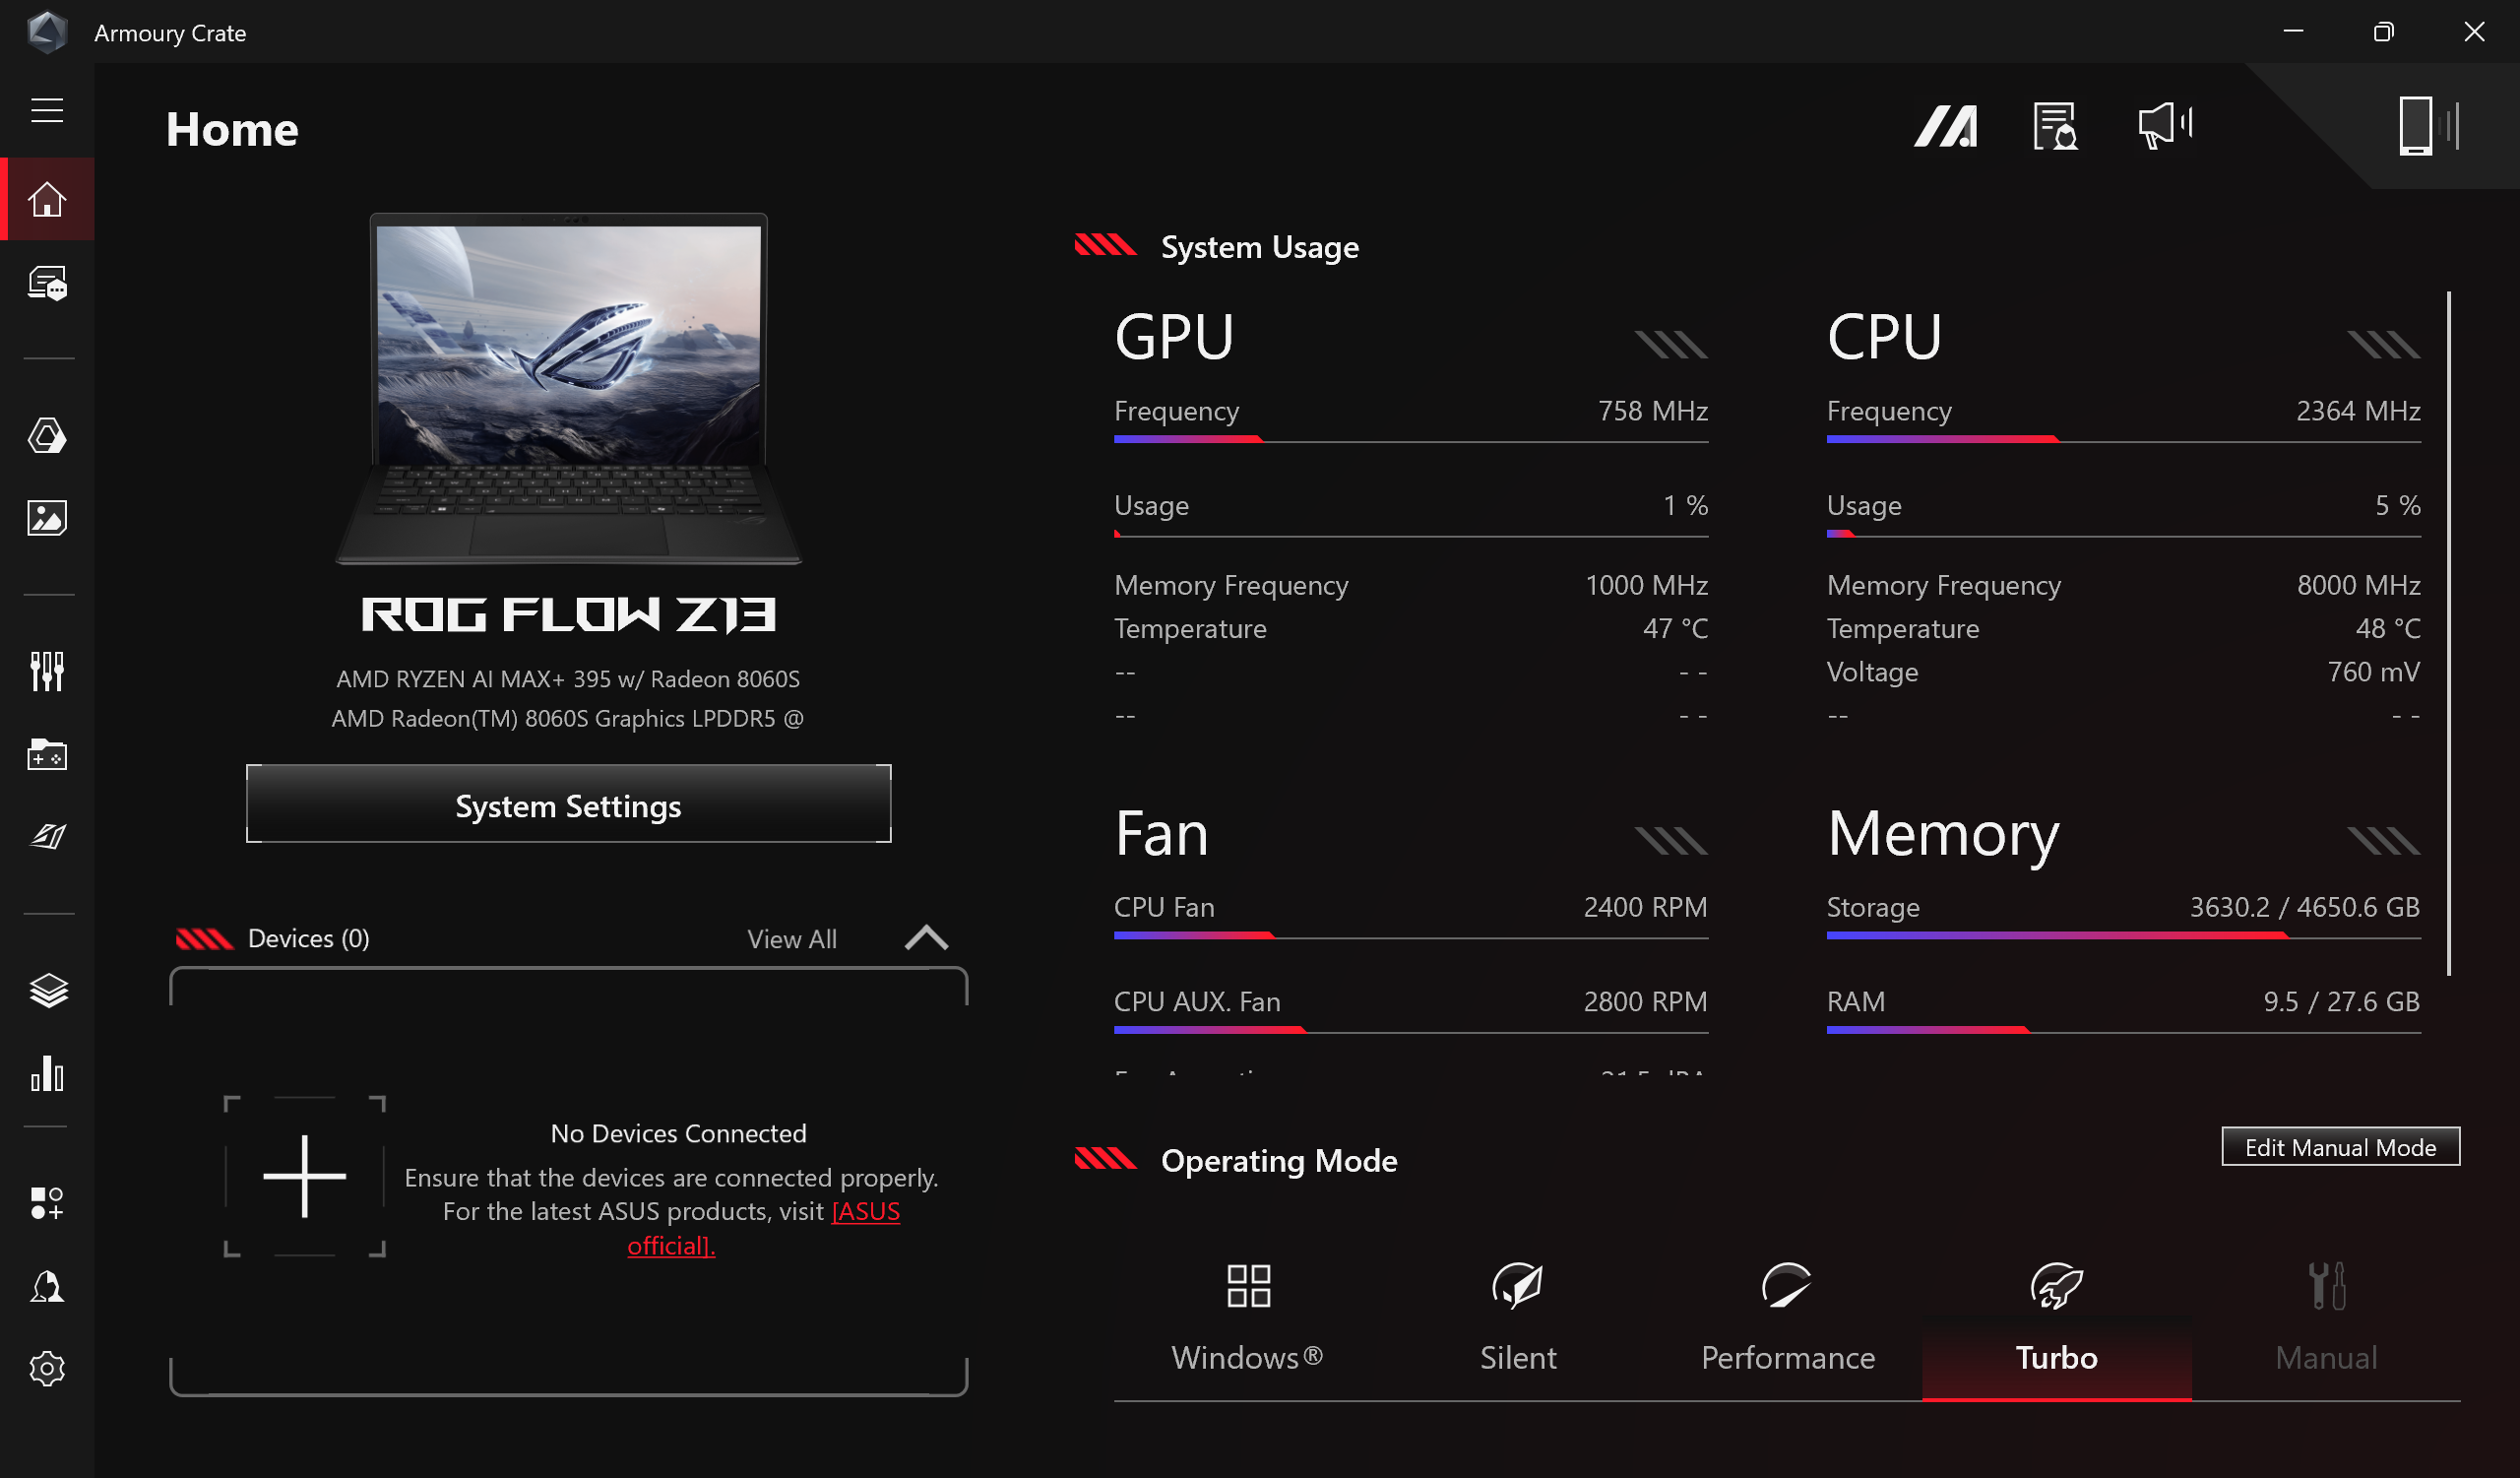Click View All devices
The width and height of the screenshot is (2520, 1478).
(x=792, y=939)
